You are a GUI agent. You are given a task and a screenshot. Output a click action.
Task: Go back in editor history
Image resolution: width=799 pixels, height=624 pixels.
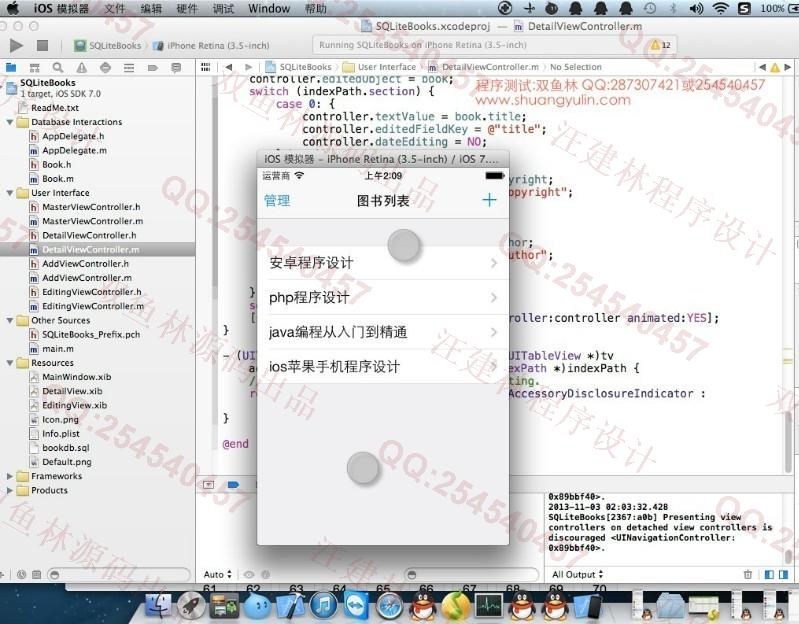(229, 67)
